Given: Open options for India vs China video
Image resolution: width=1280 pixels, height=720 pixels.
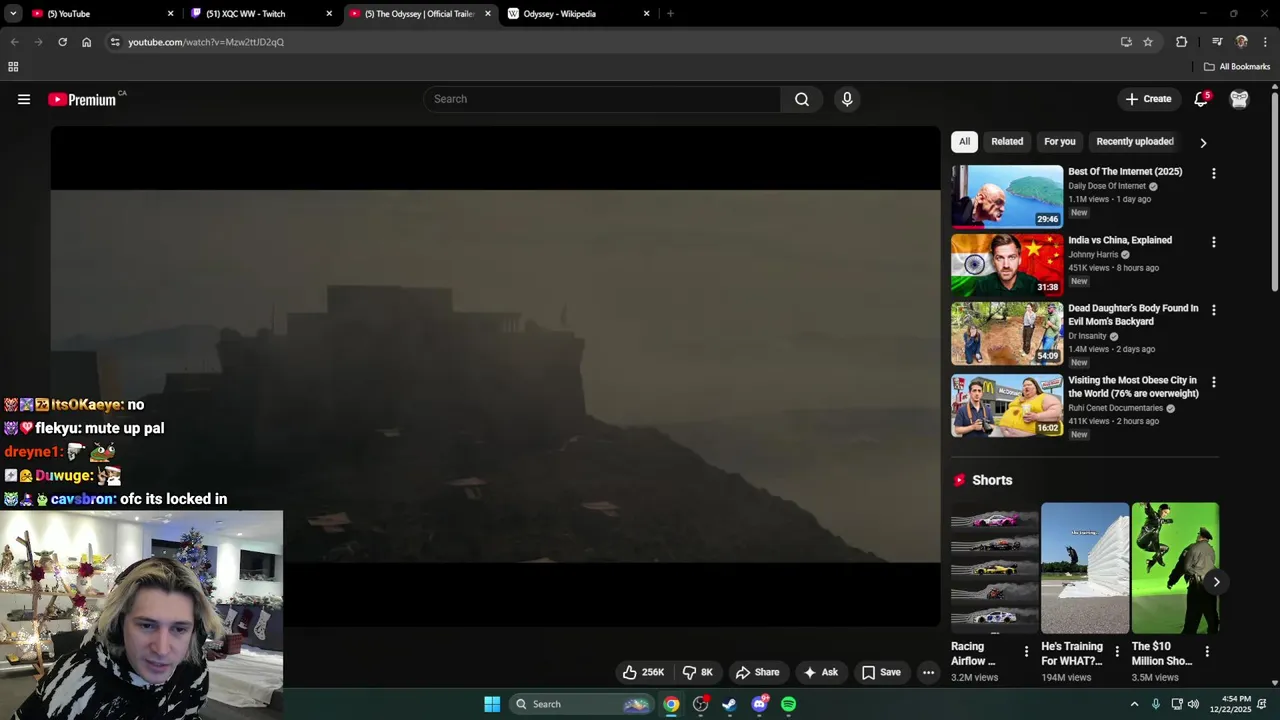Looking at the screenshot, I should [x=1214, y=242].
